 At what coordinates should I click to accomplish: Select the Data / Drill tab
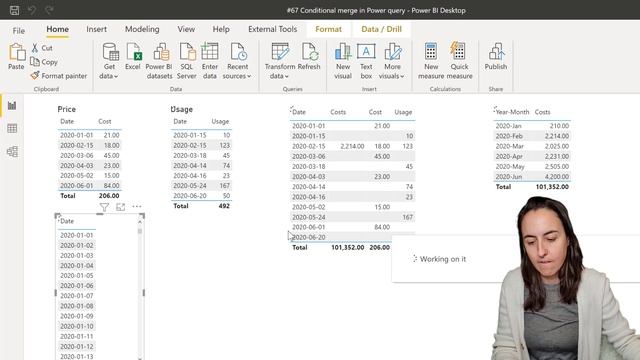381,29
